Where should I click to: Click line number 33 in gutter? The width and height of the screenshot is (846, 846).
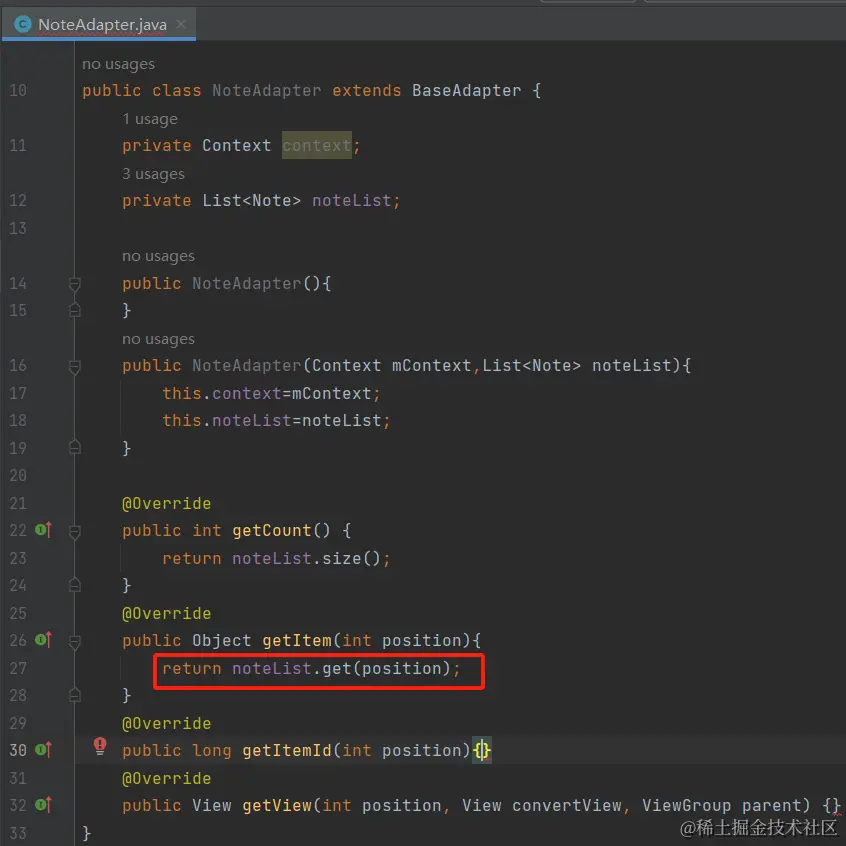[x=18, y=833]
